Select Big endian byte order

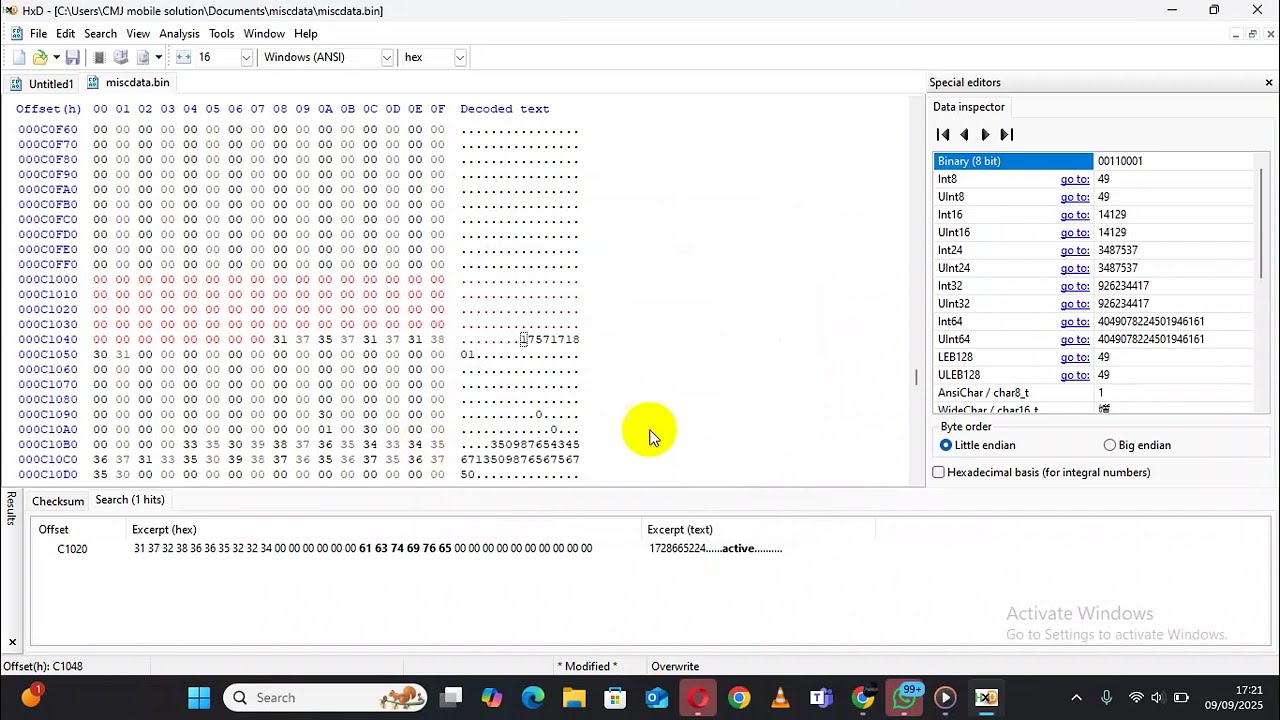click(1137, 445)
